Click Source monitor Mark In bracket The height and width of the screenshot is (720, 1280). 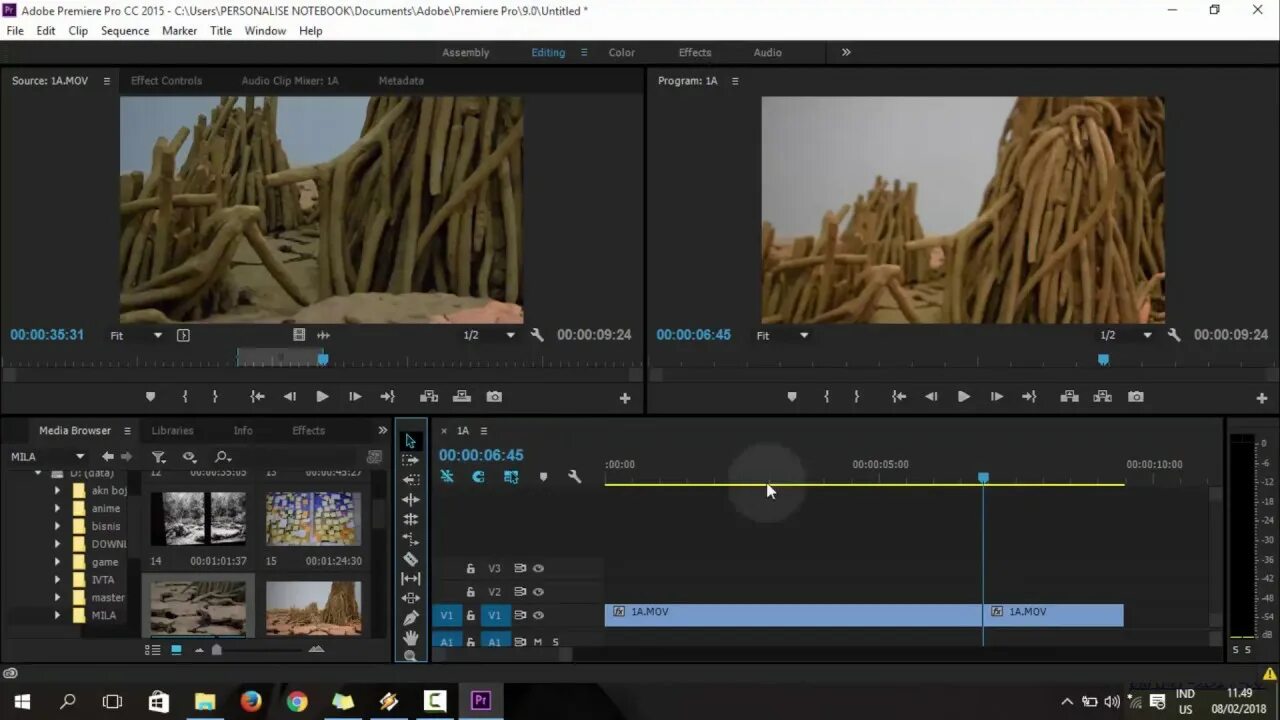click(x=185, y=397)
